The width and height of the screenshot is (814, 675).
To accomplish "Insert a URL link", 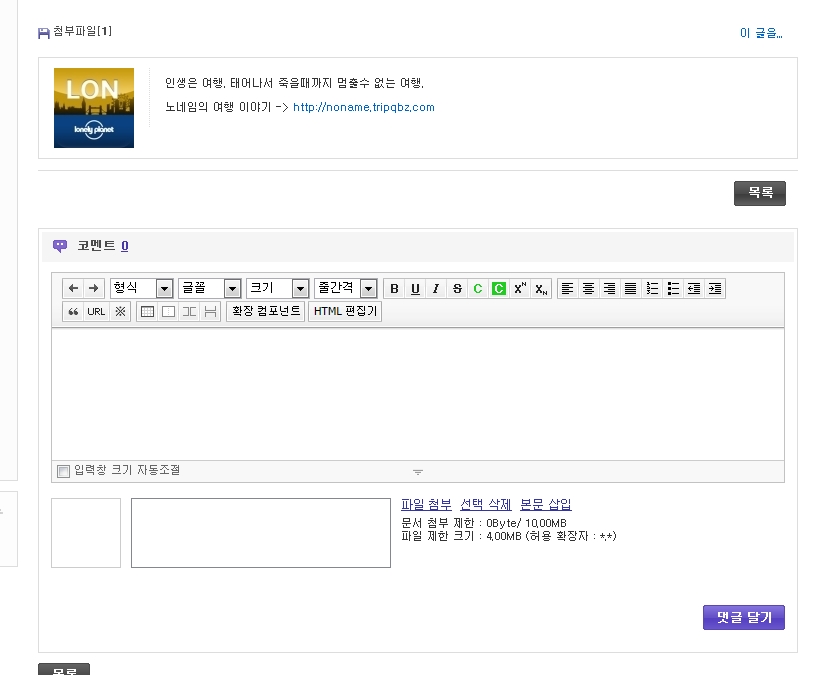I will [x=96, y=312].
